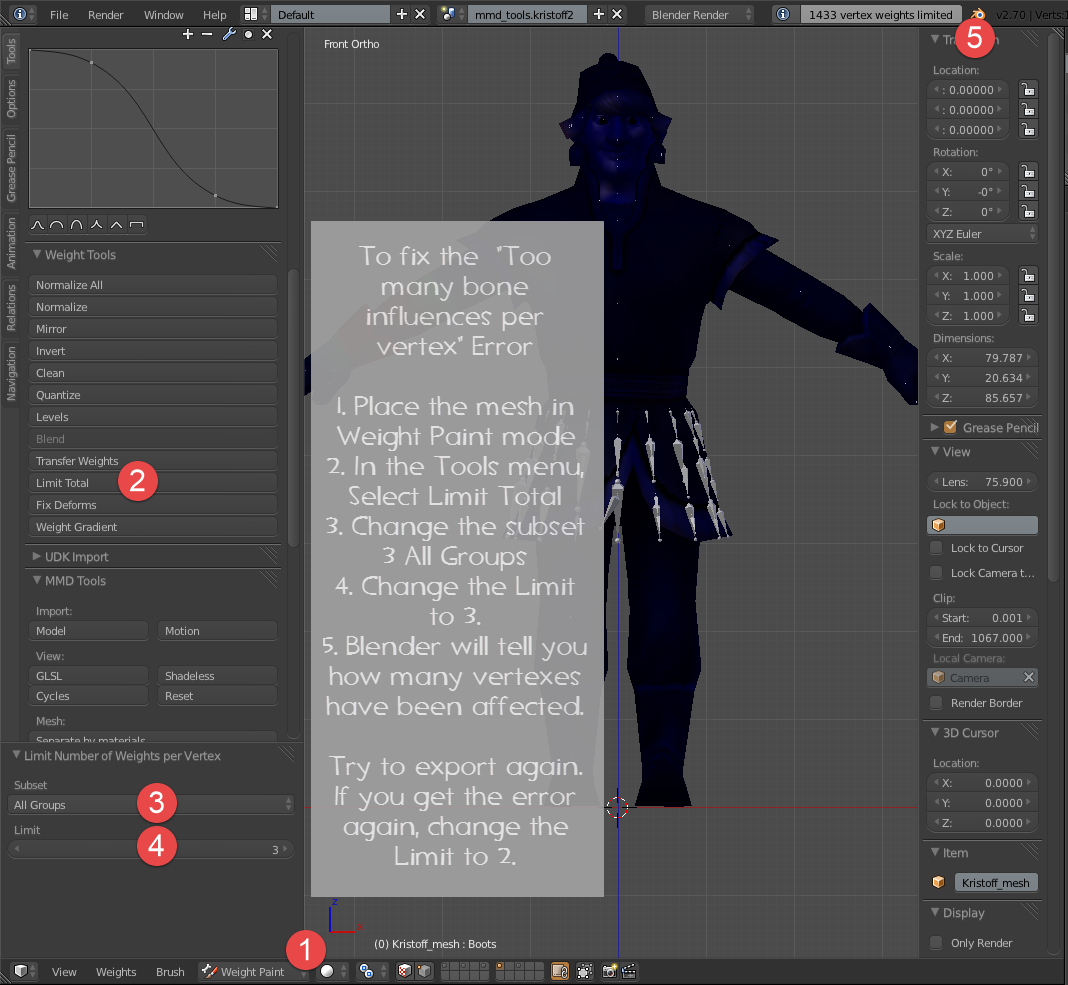Switch to Options tab in tool shelf
1068x985 pixels.
pos(11,98)
